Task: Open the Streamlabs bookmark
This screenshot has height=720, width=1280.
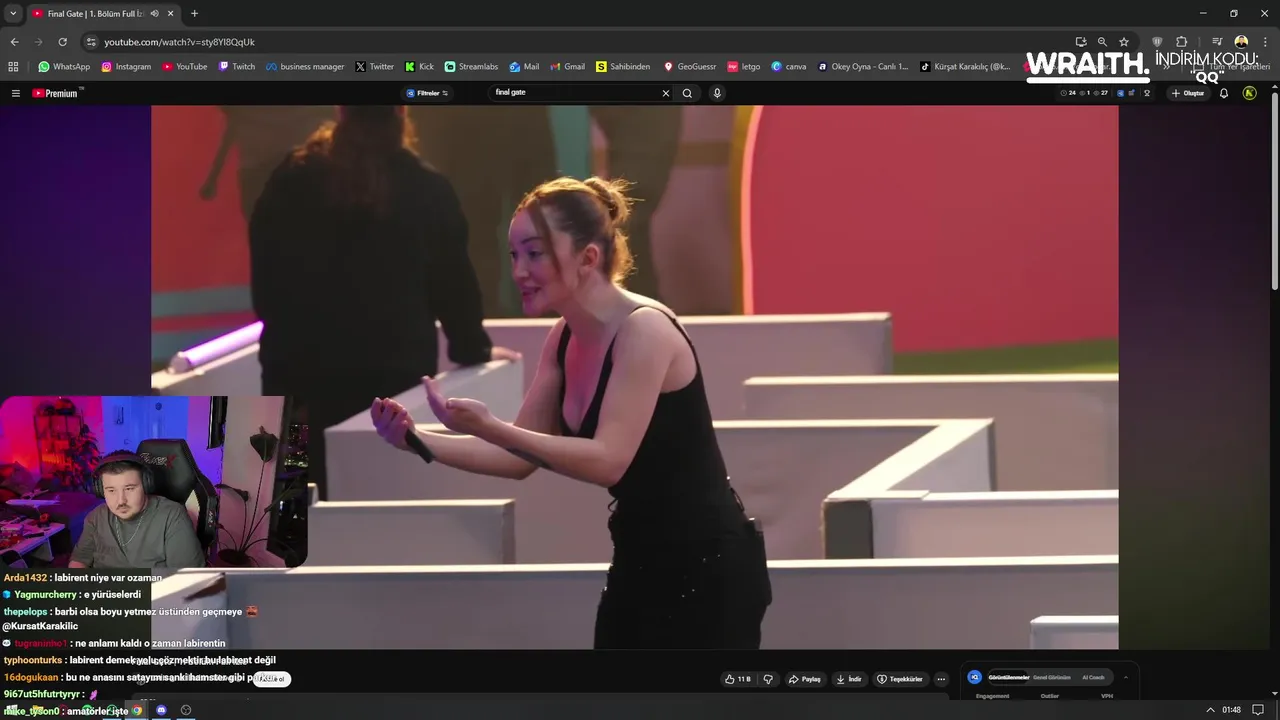Action: point(471,67)
